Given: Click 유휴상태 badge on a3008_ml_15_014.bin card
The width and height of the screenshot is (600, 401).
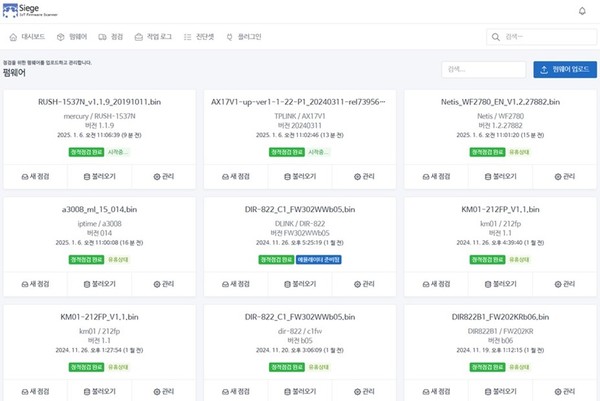Looking at the screenshot, I should (118, 259).
